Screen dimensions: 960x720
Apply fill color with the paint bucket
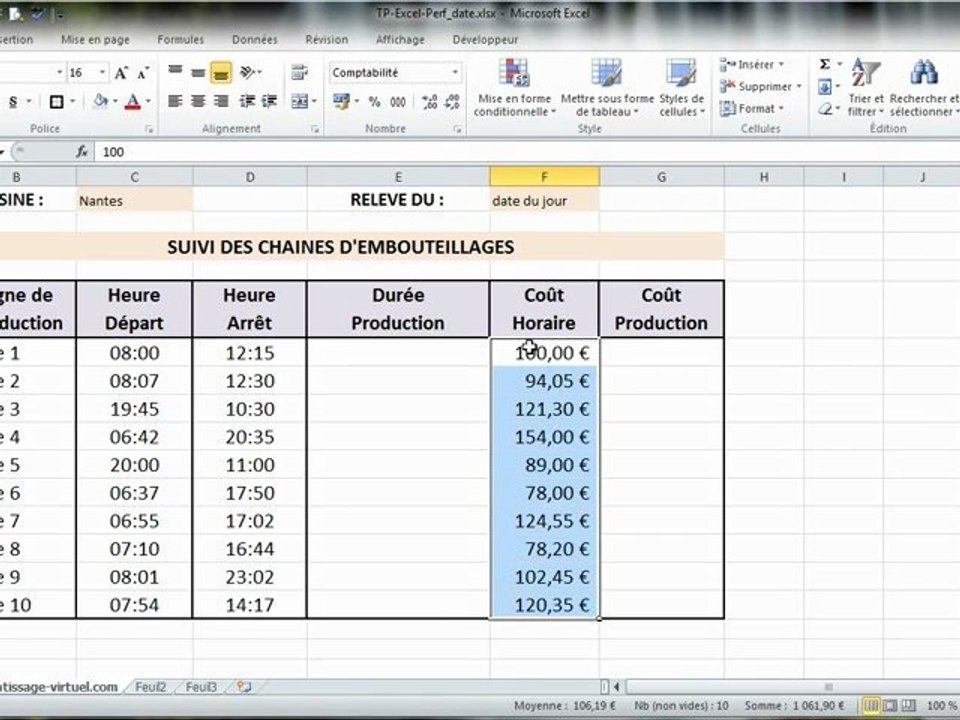100,101
